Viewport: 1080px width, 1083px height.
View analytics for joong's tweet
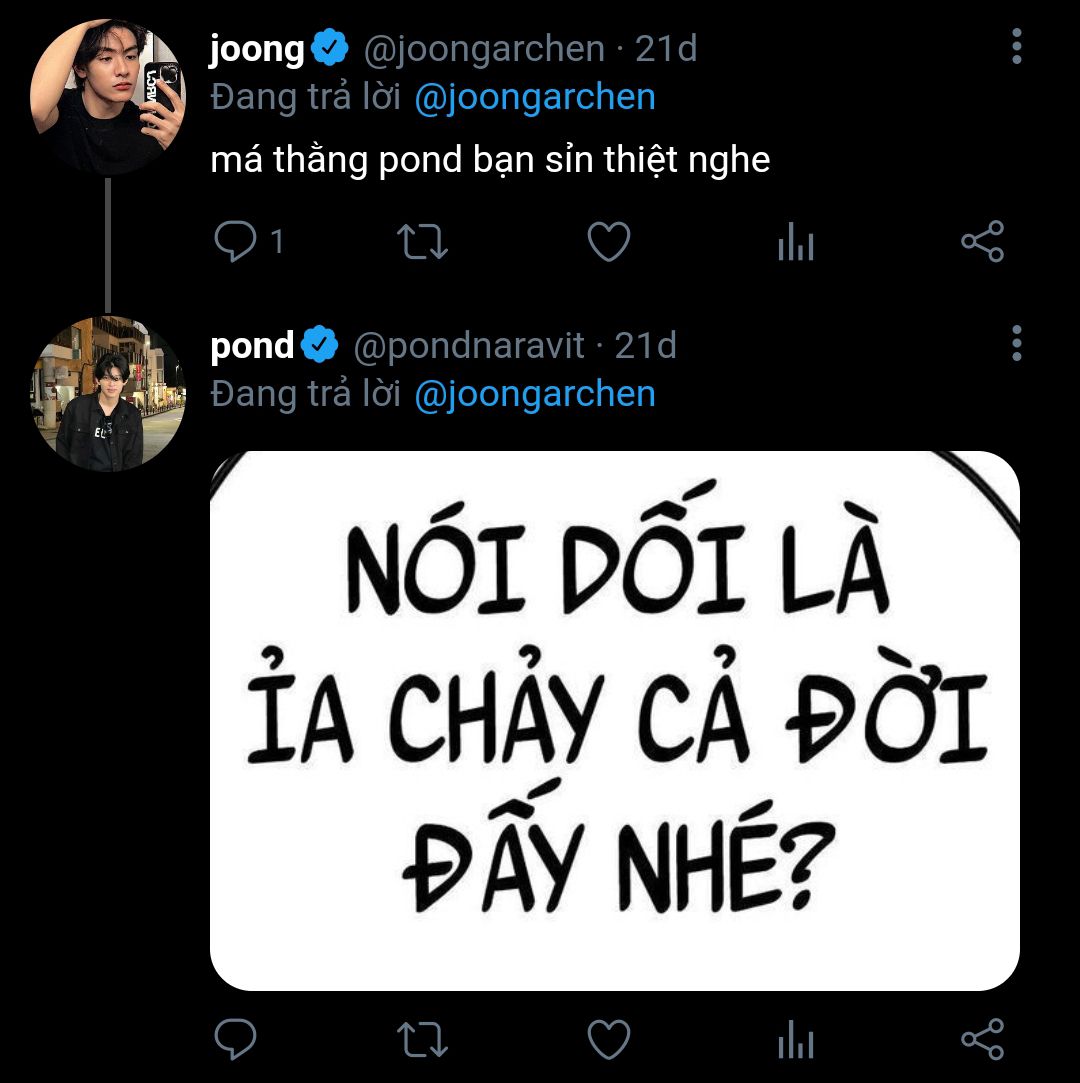(796, 243)
